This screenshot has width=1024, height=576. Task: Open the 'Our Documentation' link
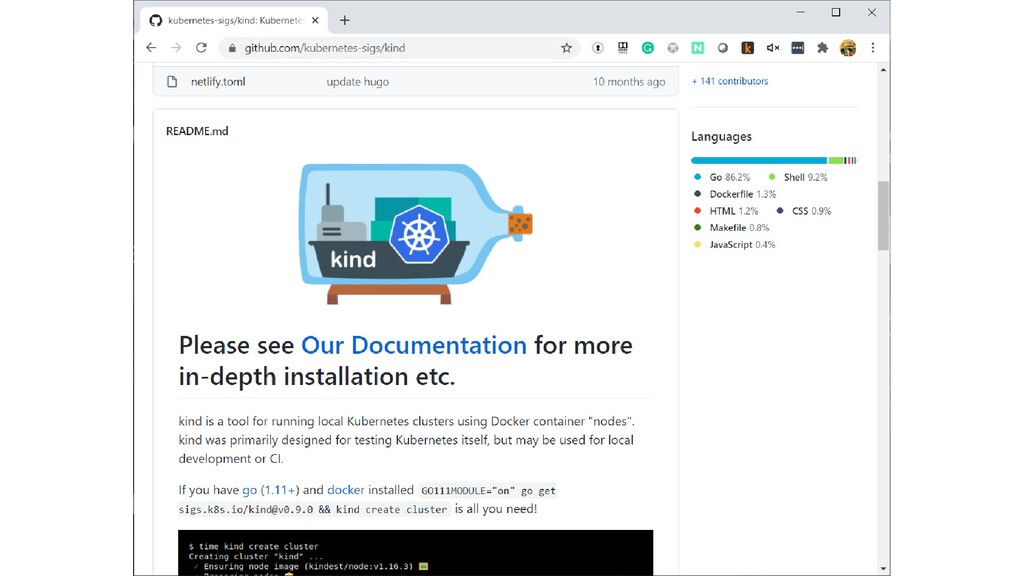[x=413, y=345]
